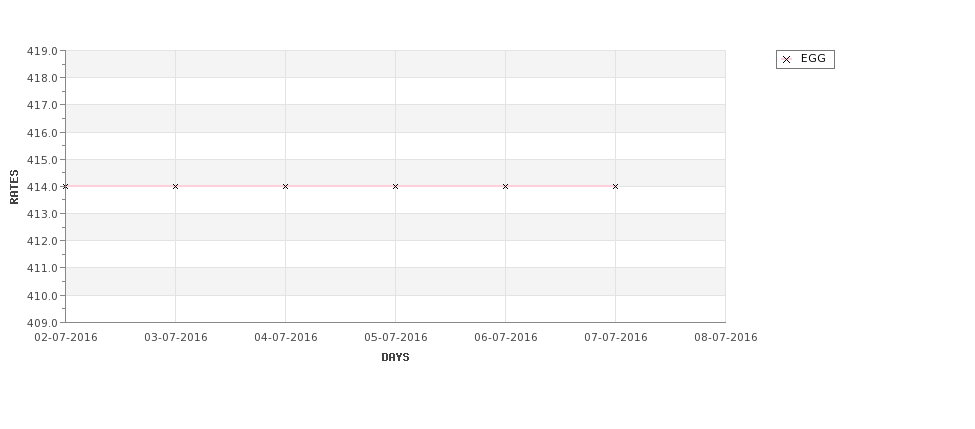Select the data point on 04-07-2016
Screen dimensions: 975x429
click(x=285, y=187)
